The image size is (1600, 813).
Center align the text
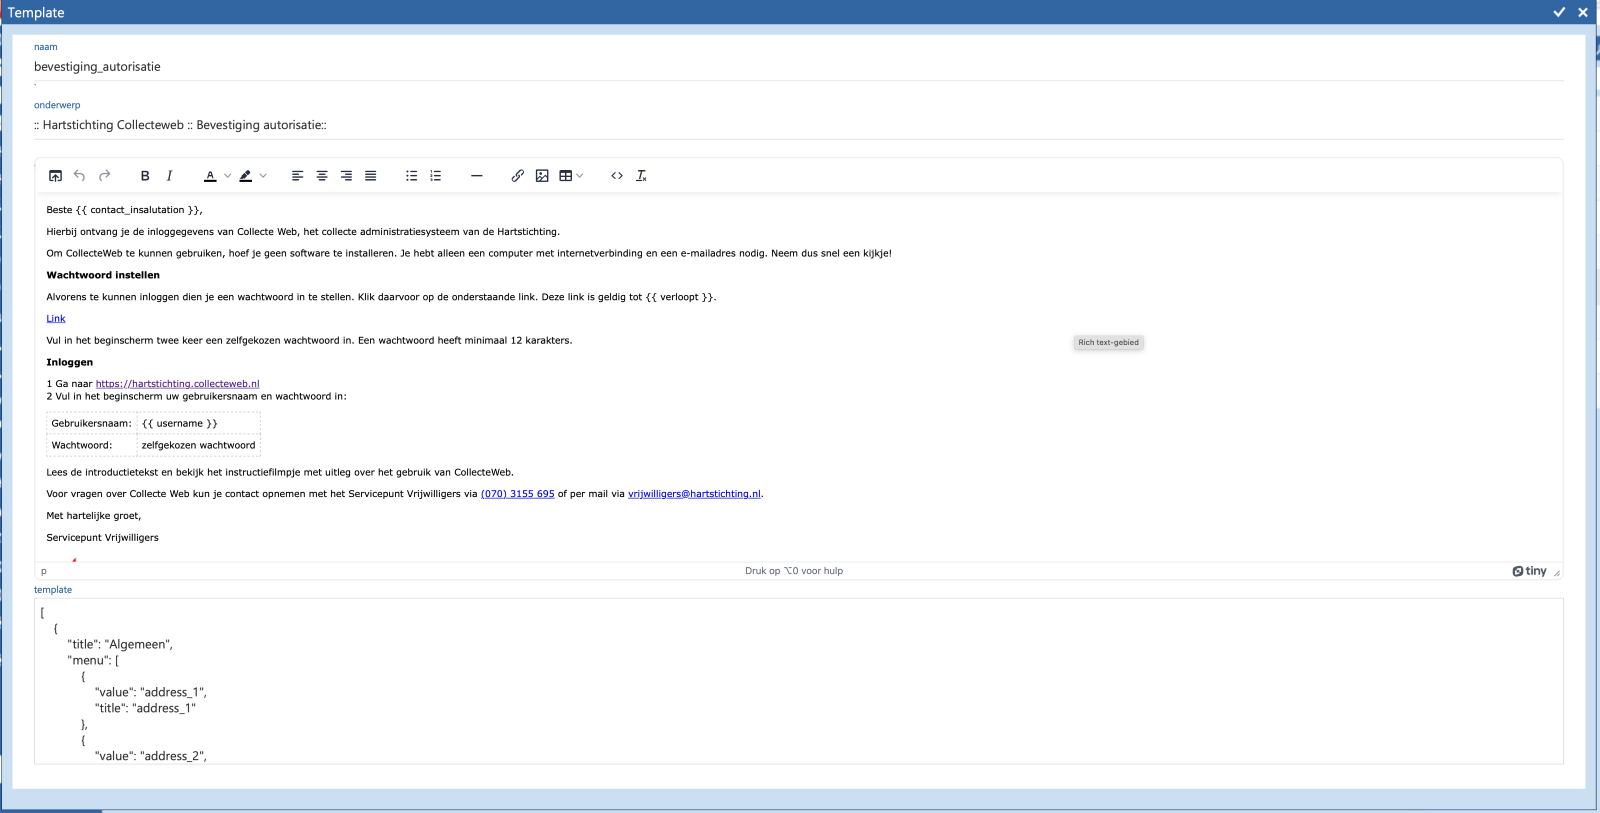coord(322,176)
